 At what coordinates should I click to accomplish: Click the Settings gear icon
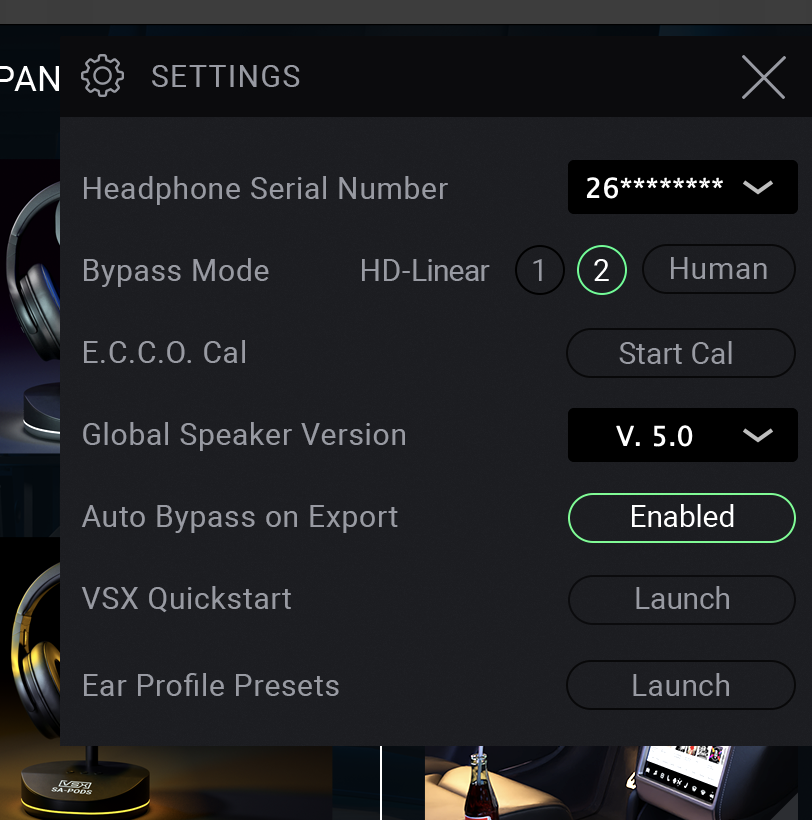102,76
